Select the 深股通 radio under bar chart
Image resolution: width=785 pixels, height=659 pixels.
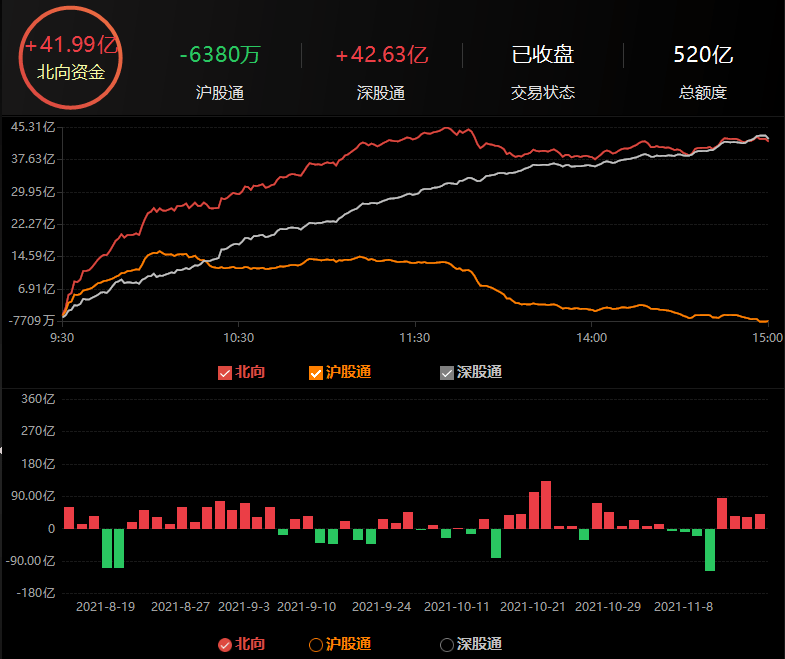[447, 644]
